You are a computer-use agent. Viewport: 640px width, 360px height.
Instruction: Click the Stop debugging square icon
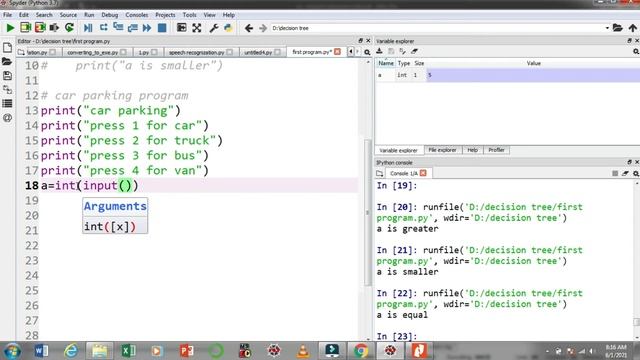[162, 28]
